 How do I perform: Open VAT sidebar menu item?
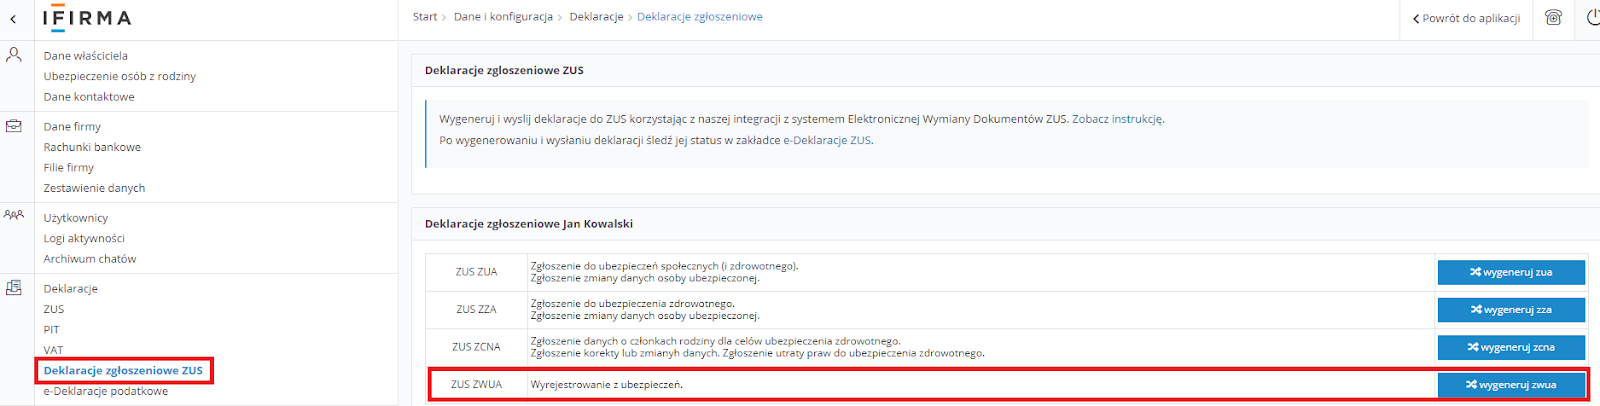[54, 350]
